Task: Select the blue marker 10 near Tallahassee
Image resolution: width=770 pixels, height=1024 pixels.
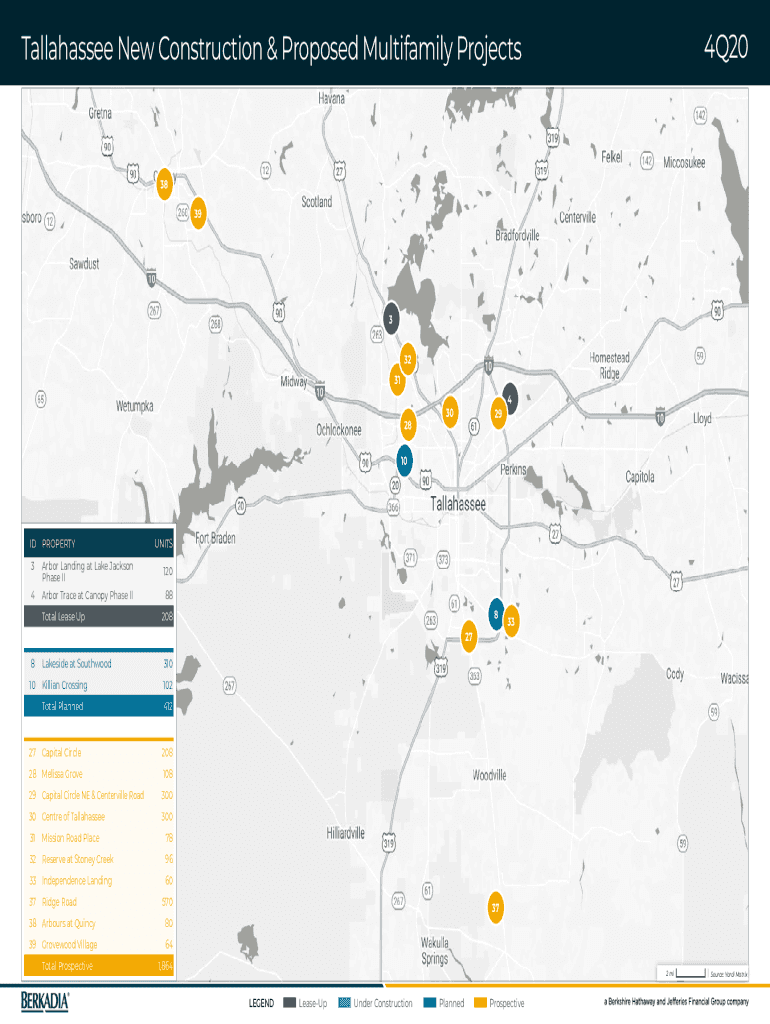Action: point(404,461)
